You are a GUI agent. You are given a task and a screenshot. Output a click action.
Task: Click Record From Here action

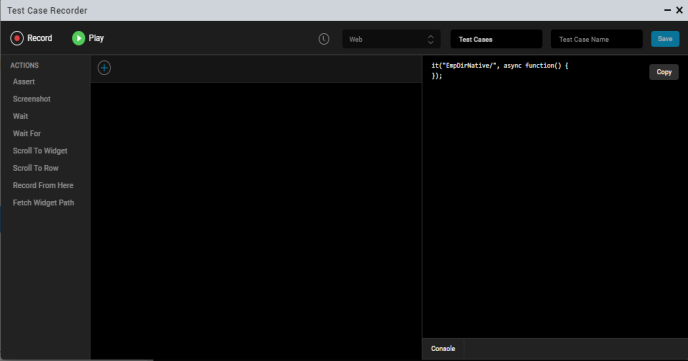tap(43, 186)
